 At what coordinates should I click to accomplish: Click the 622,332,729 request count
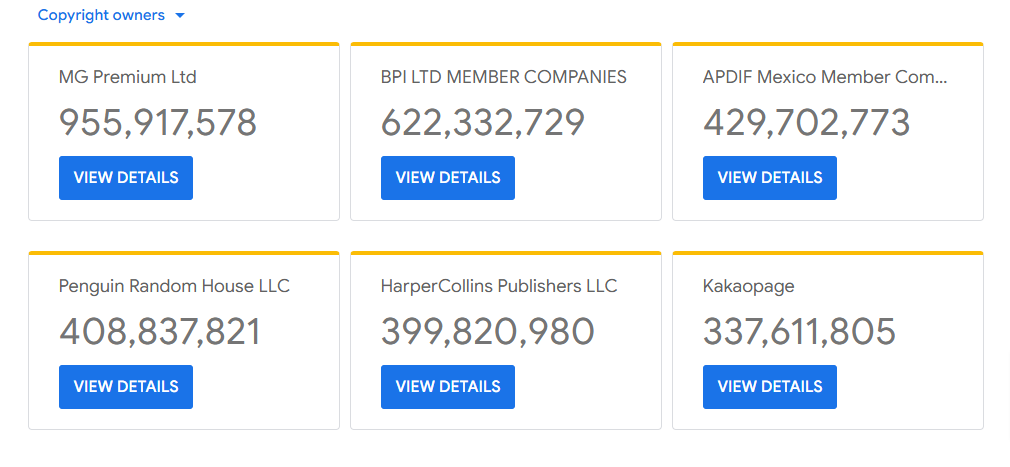[483, 122]
